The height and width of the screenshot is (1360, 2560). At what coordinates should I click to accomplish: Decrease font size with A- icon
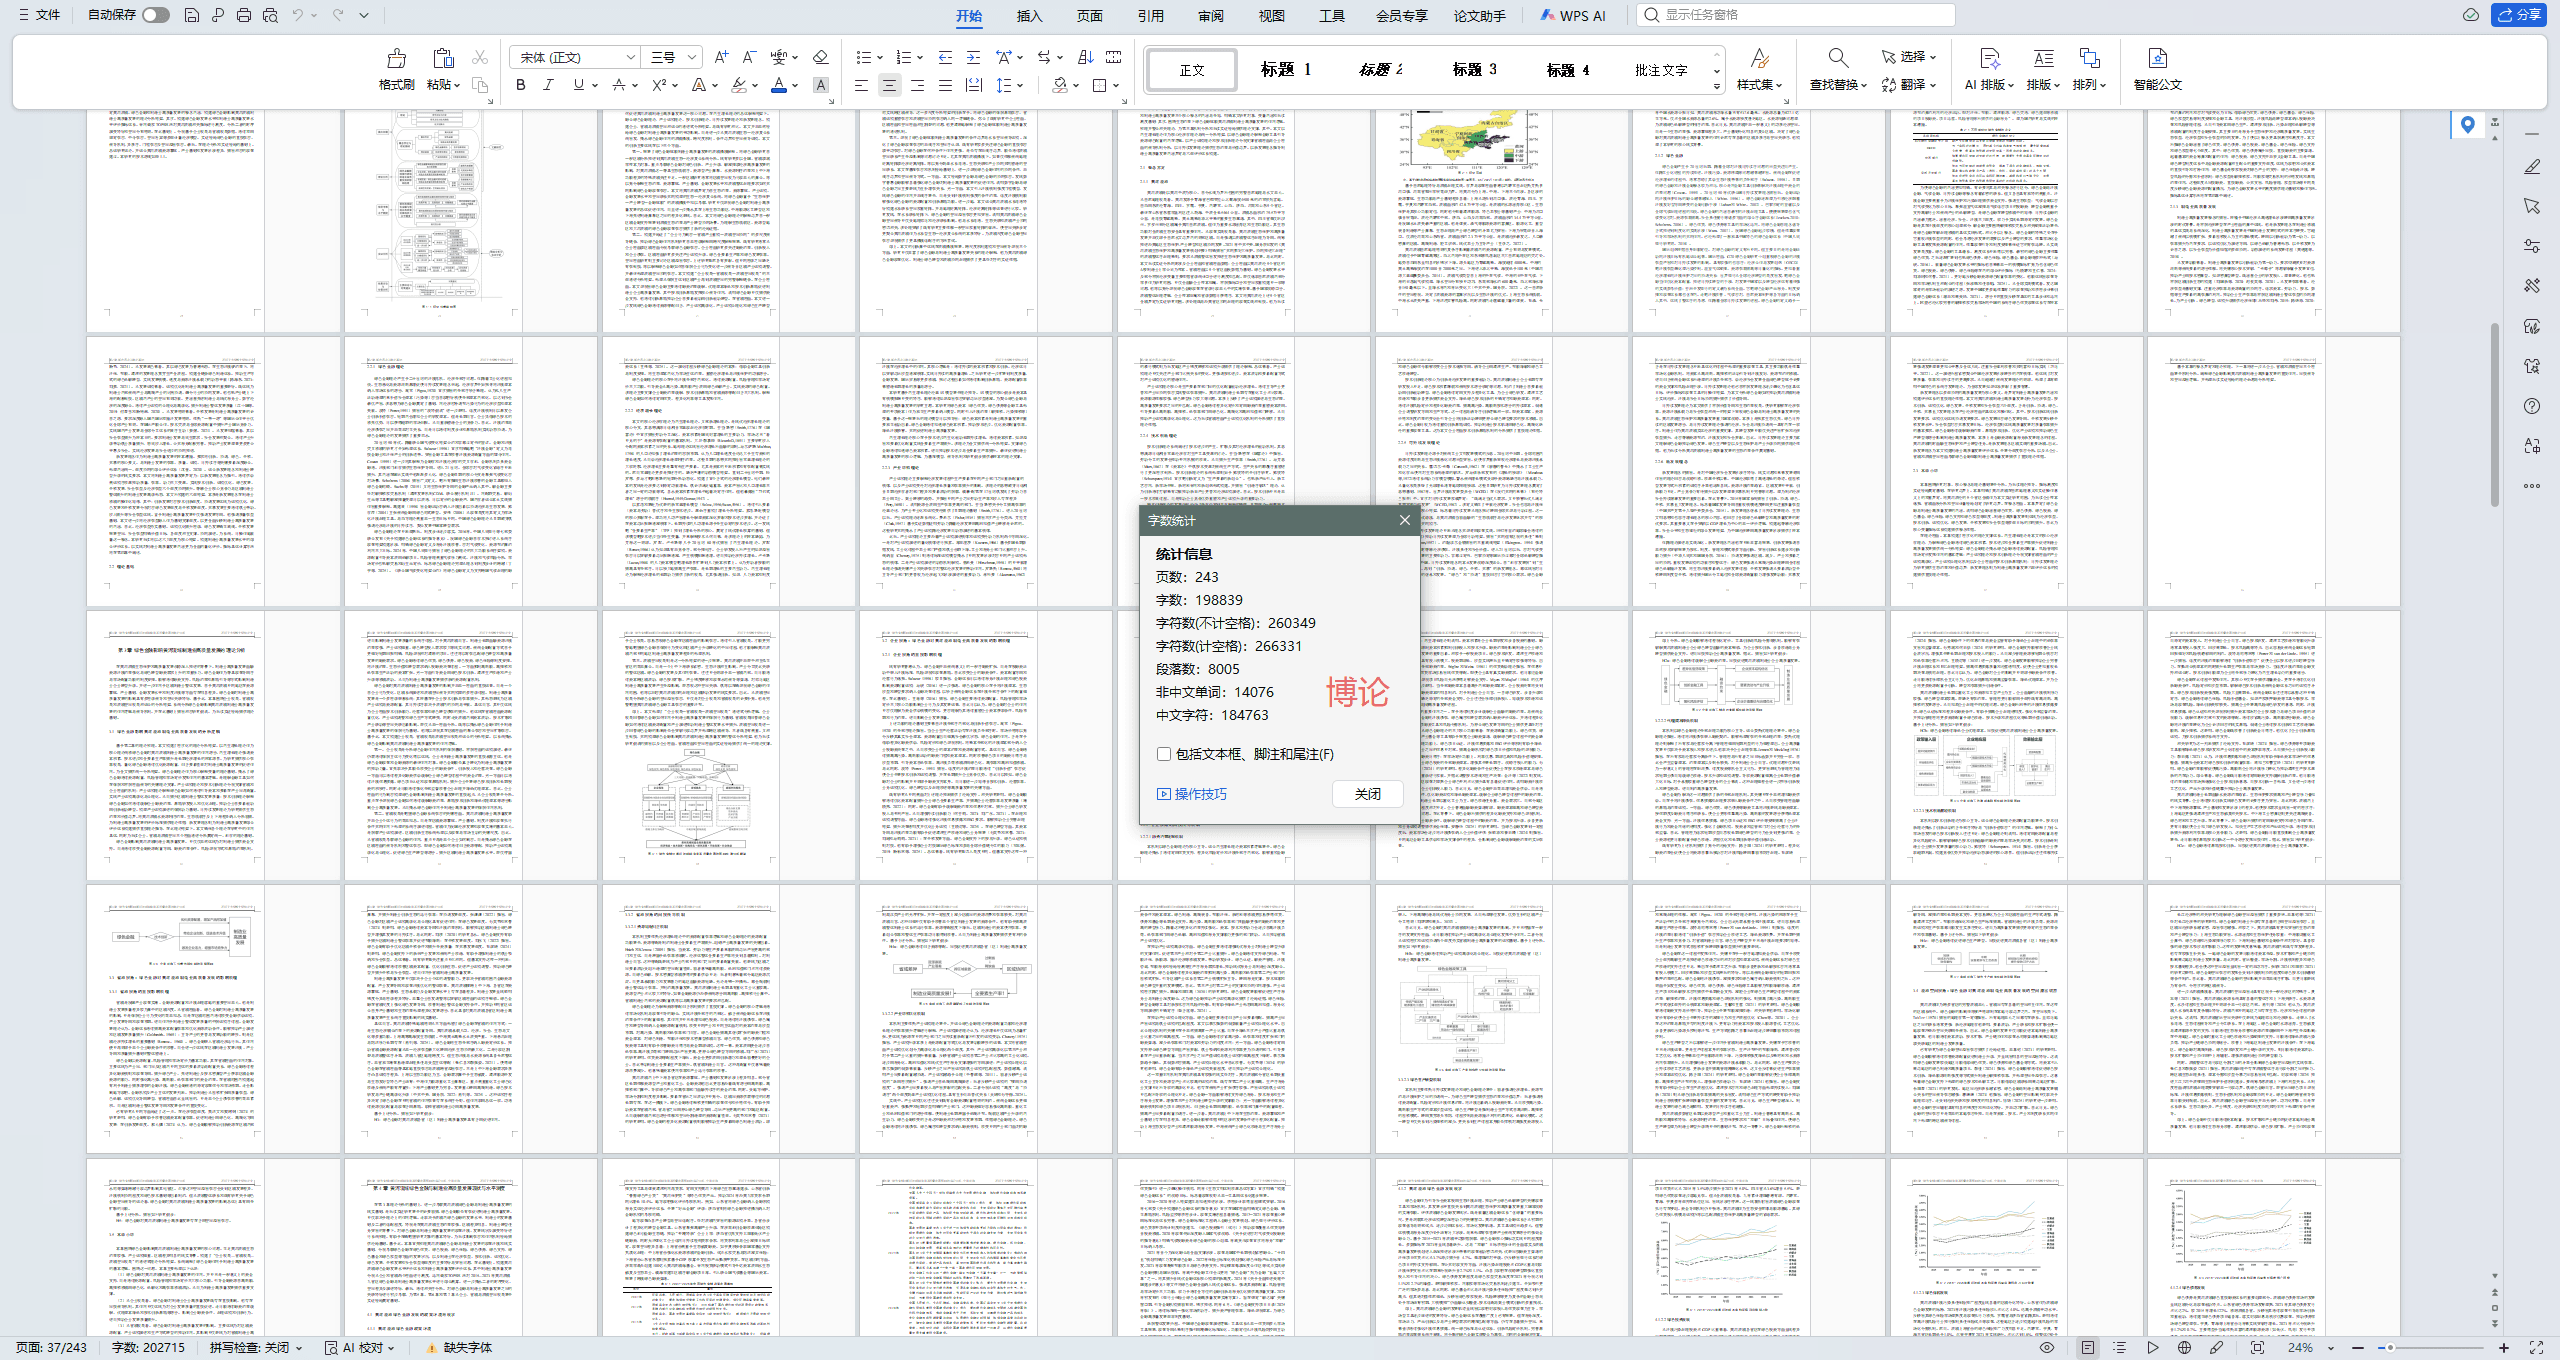[x=749, y=57]
